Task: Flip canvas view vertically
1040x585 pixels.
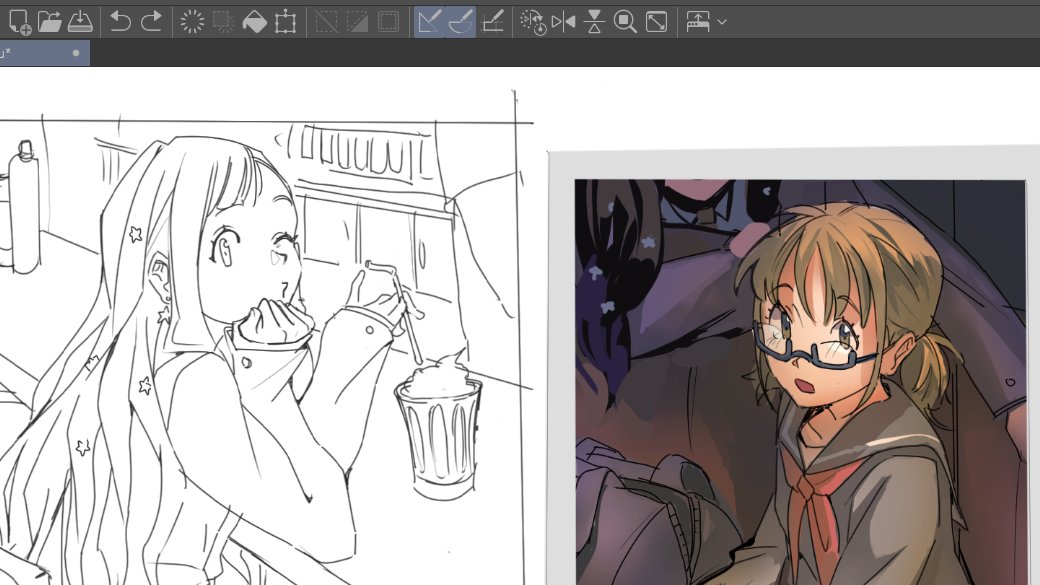Action: click(x=594, y=22)
